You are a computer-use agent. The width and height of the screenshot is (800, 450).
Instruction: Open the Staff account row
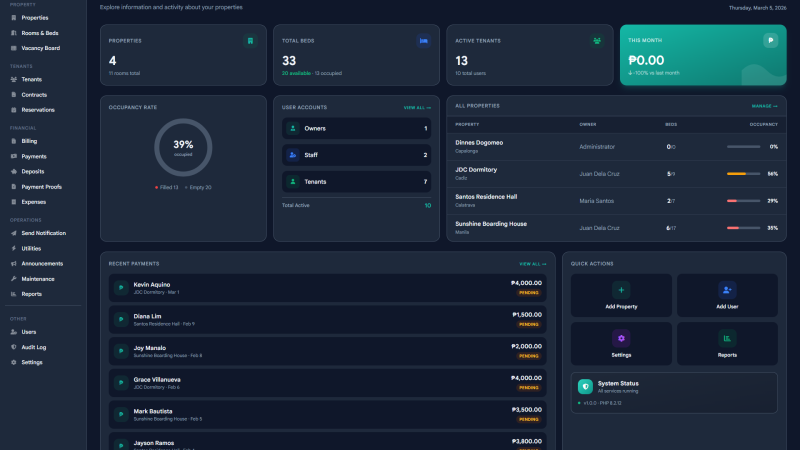click(357, 155)
